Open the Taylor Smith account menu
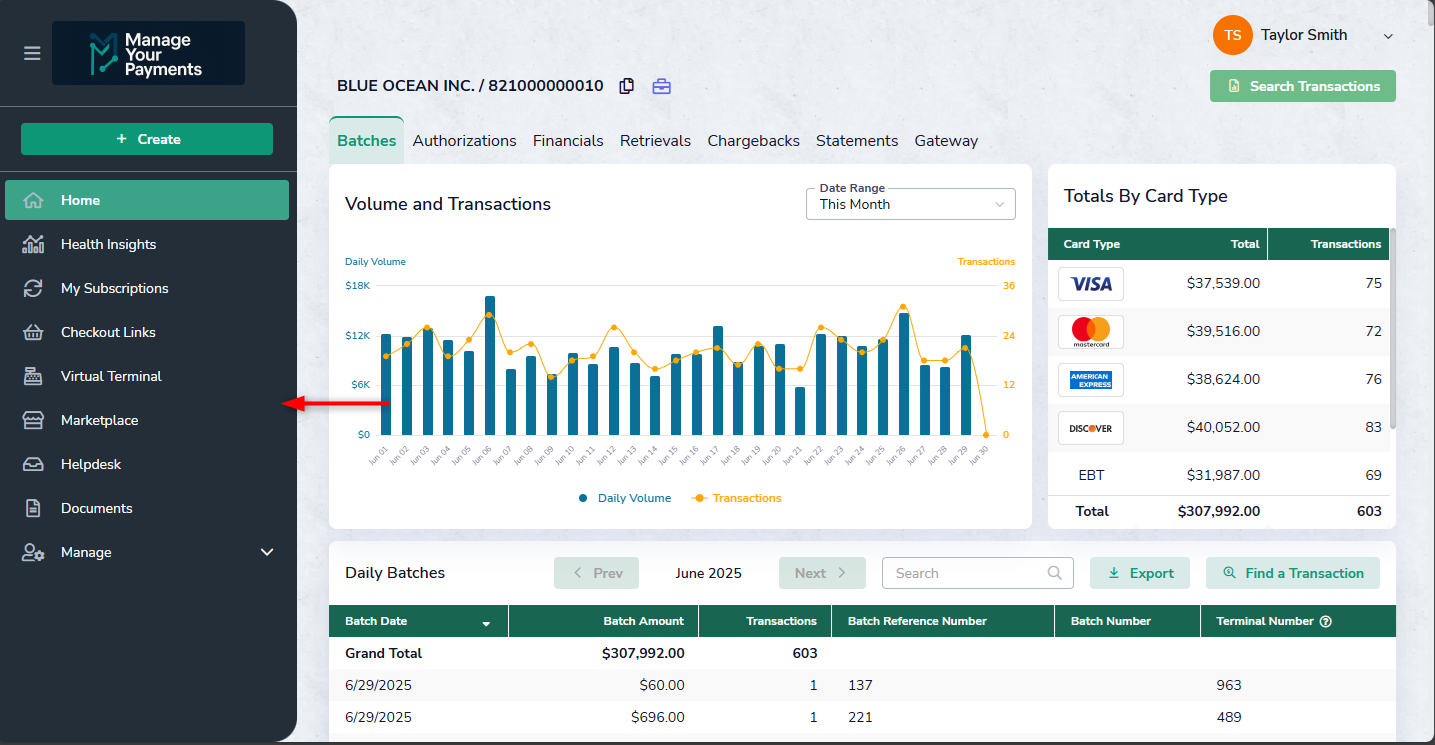 click(1303, 35)
